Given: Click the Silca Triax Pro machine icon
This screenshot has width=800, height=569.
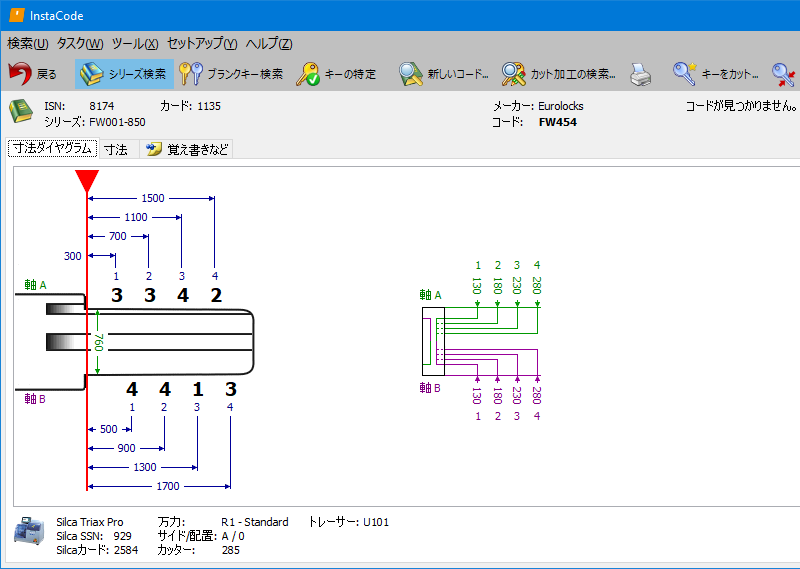Looking at the screenshot, I should (28, 532).
